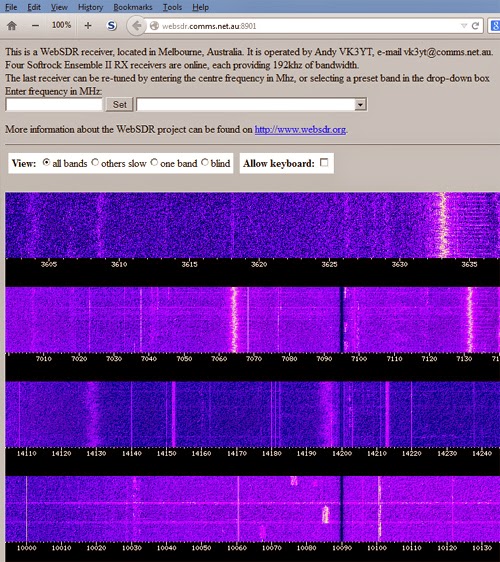Viewport: 500px width, 562px height.
Task: Reset zoom via 100% label
Action: tap(61, 25)
